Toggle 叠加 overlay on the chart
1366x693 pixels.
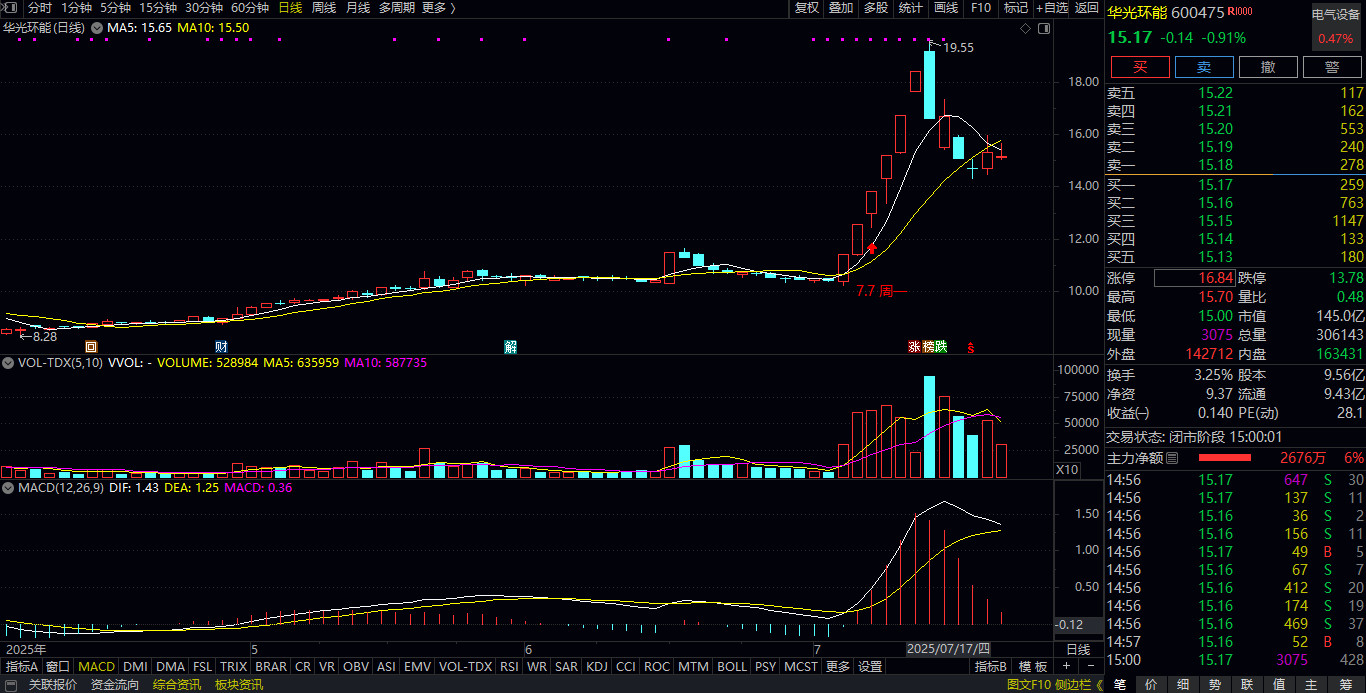[841, 8]
